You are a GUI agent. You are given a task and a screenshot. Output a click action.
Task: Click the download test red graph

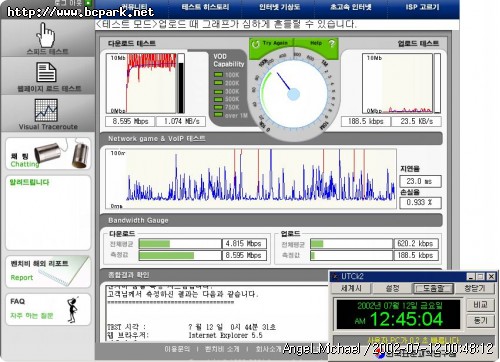141,83
